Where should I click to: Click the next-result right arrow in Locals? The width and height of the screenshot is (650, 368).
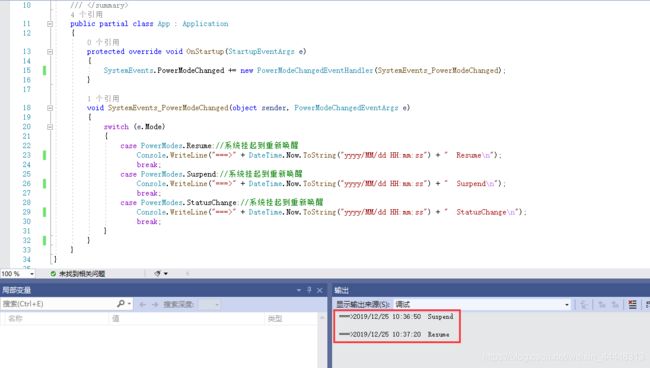[x=155, y=304]
